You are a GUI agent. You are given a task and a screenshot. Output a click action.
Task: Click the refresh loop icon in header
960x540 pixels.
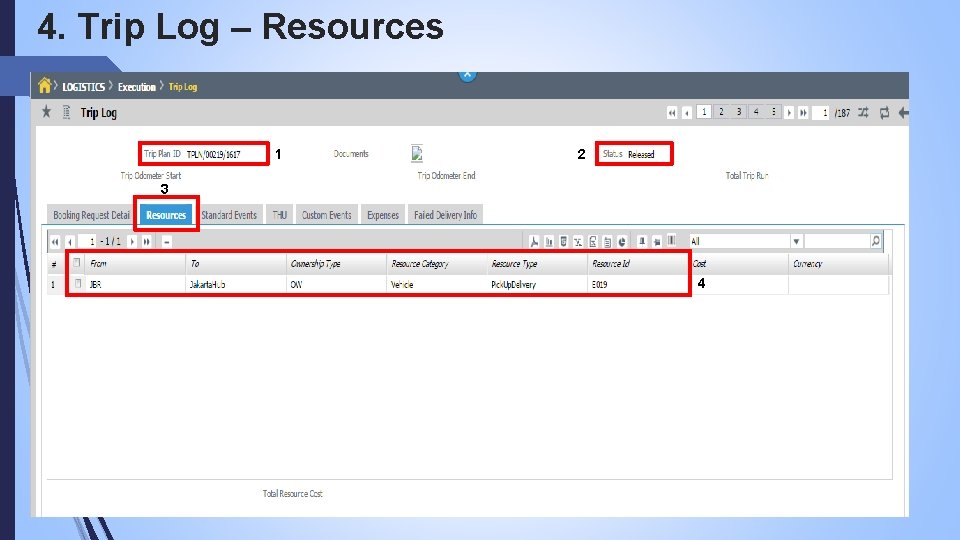tap(884, 113)
